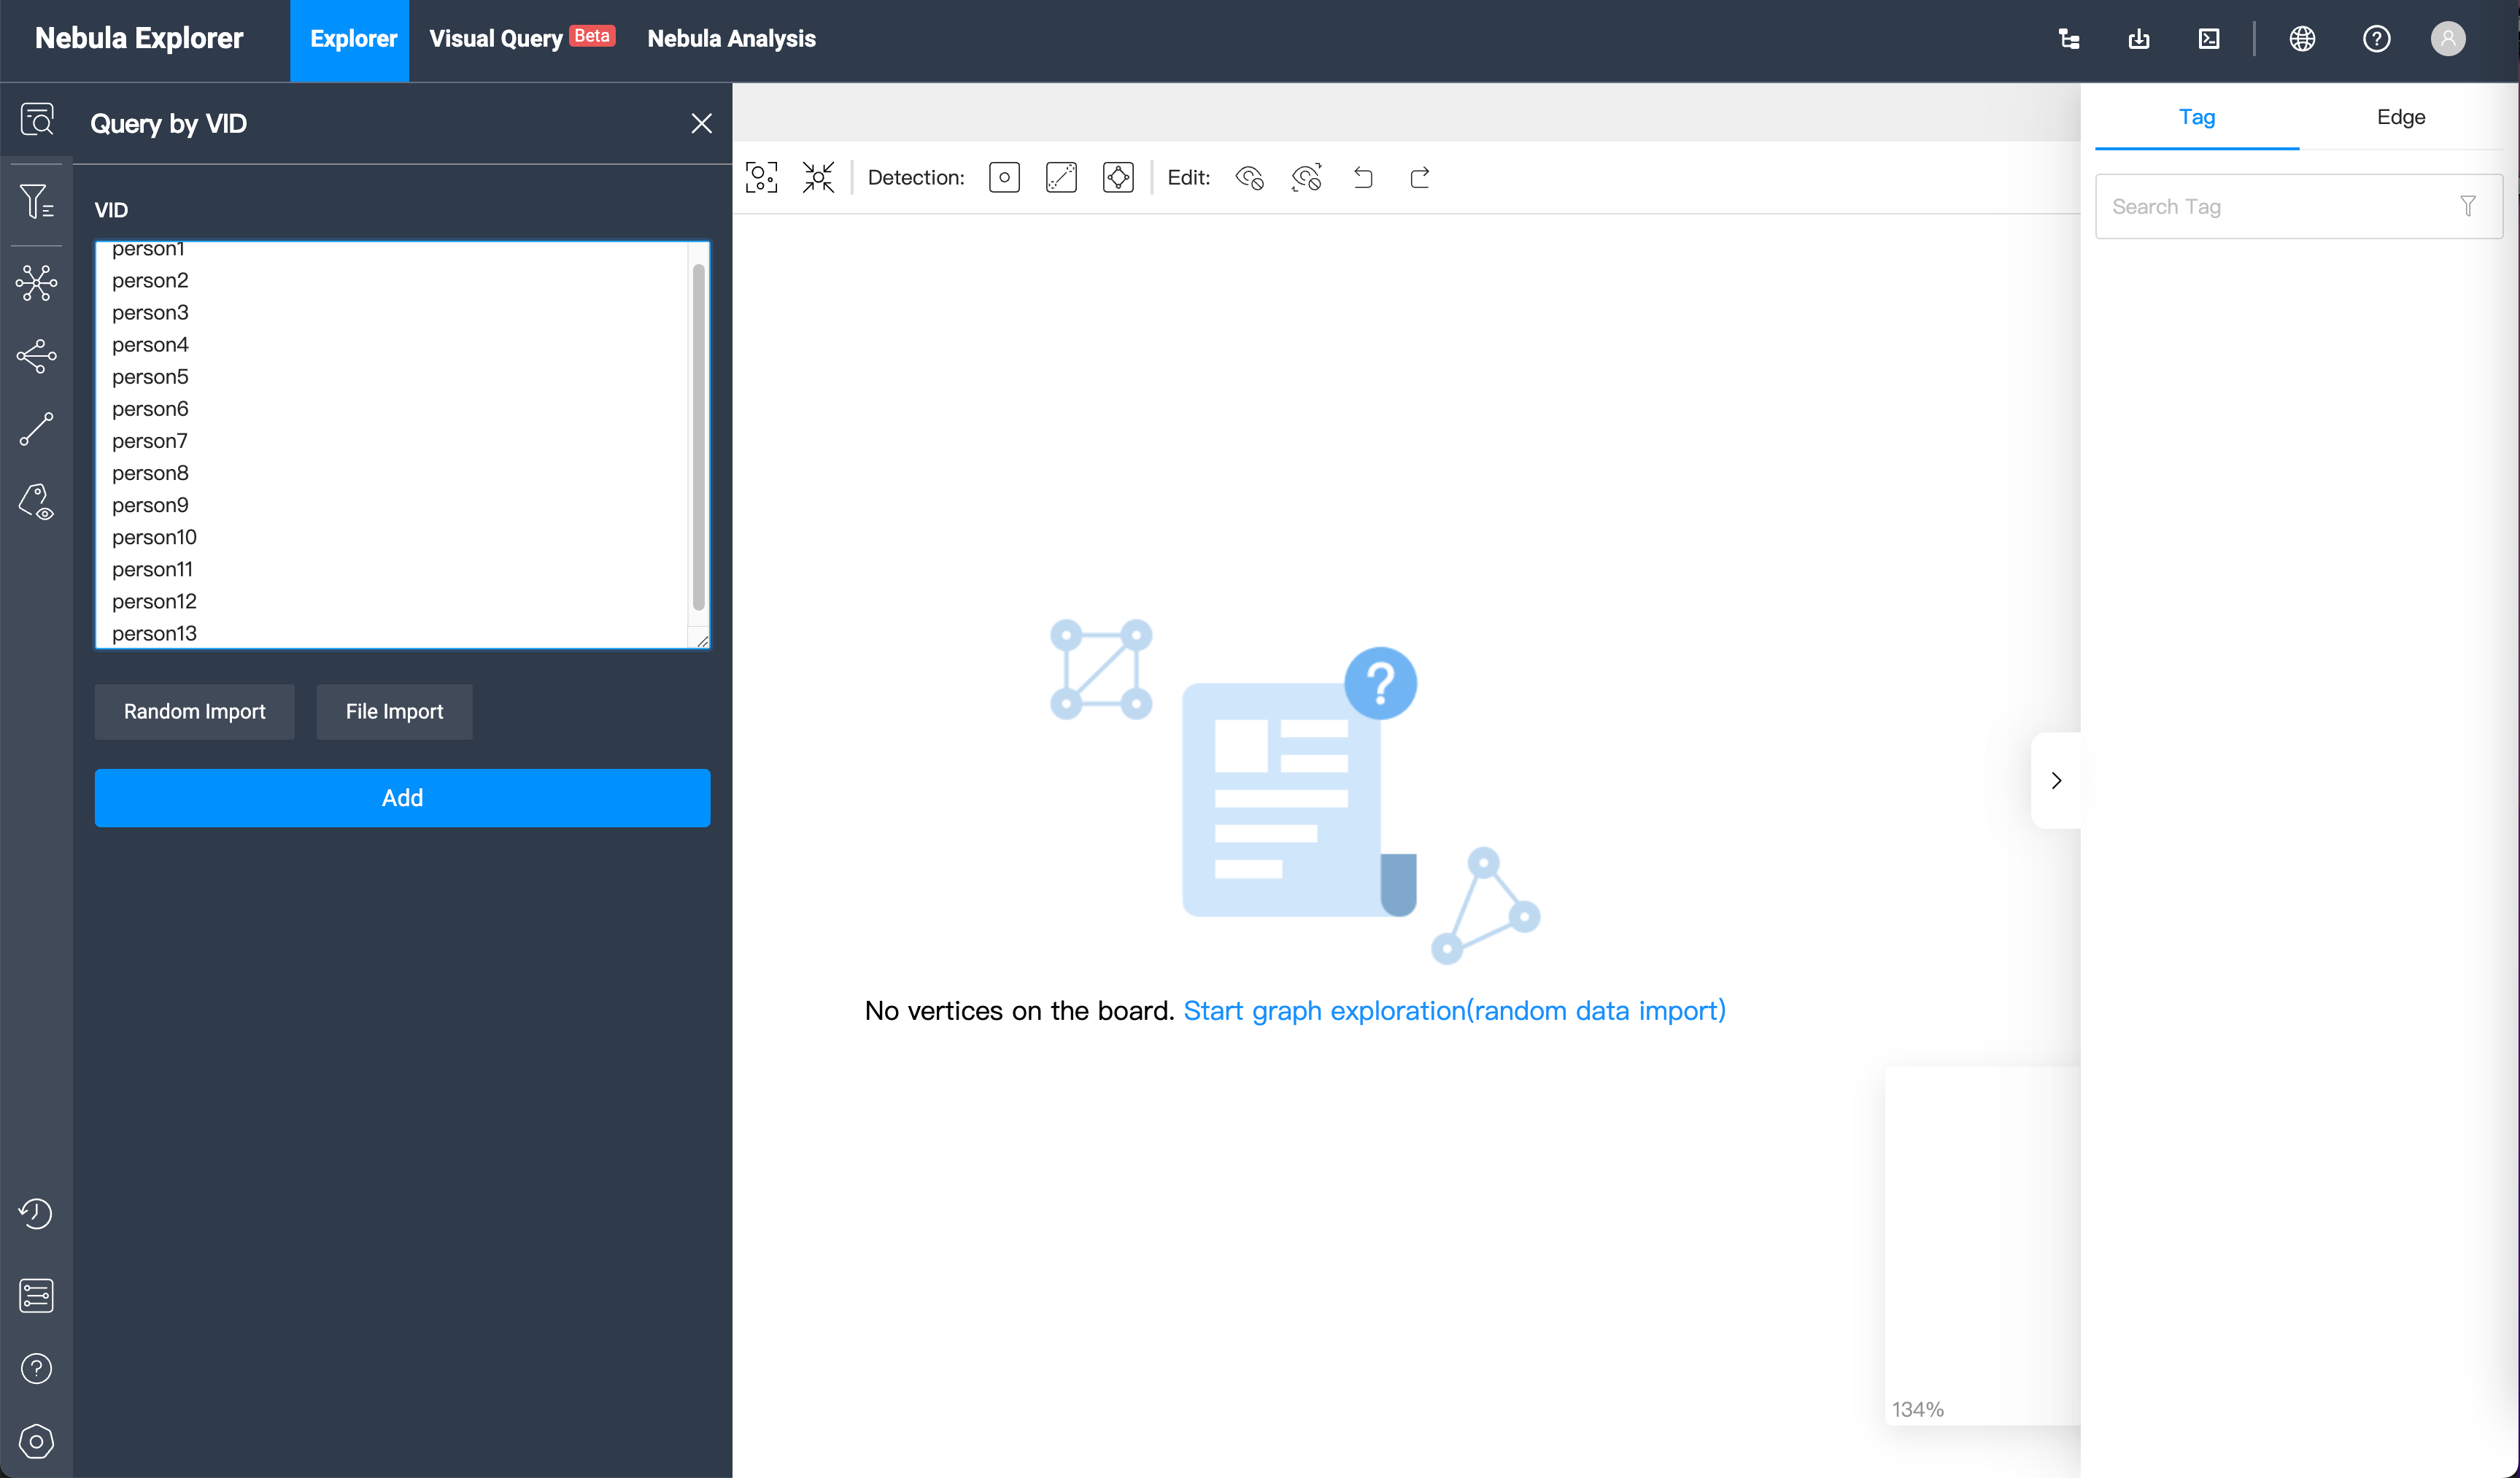Click the blue Add button
Viewport: 2520px width, 1478px height.
coord(402,797)
